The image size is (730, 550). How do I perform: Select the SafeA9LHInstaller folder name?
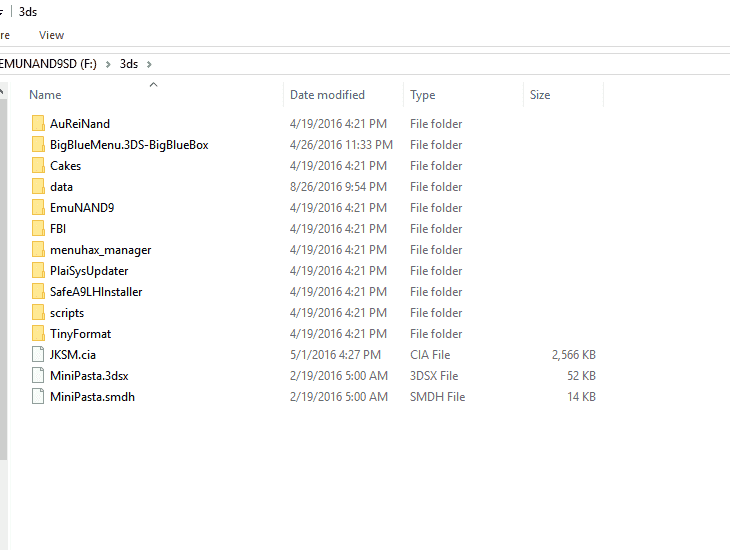[x=96, y=292]
